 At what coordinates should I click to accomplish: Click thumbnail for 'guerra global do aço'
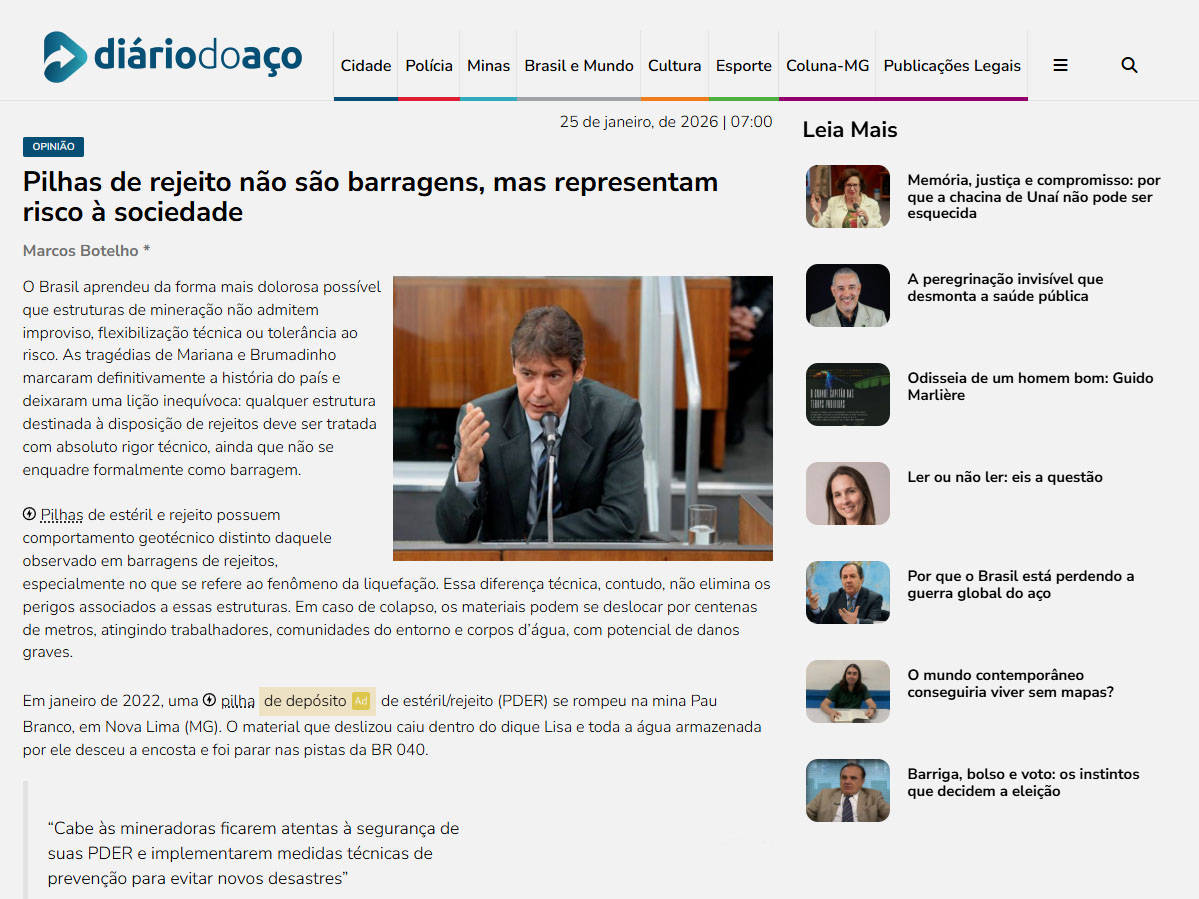click(x=847, y=592)
